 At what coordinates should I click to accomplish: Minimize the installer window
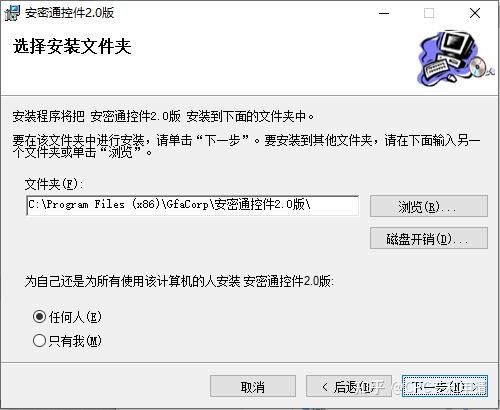pos(384,13)
